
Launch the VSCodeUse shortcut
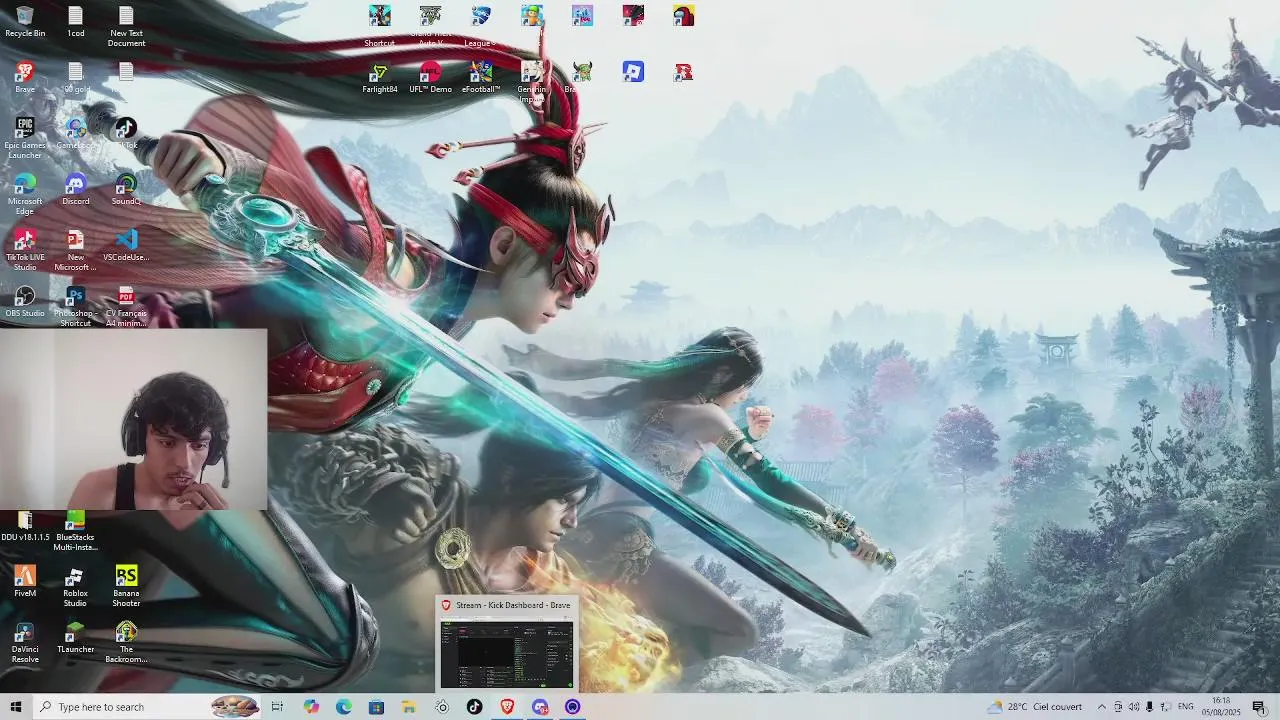point(126,245)
